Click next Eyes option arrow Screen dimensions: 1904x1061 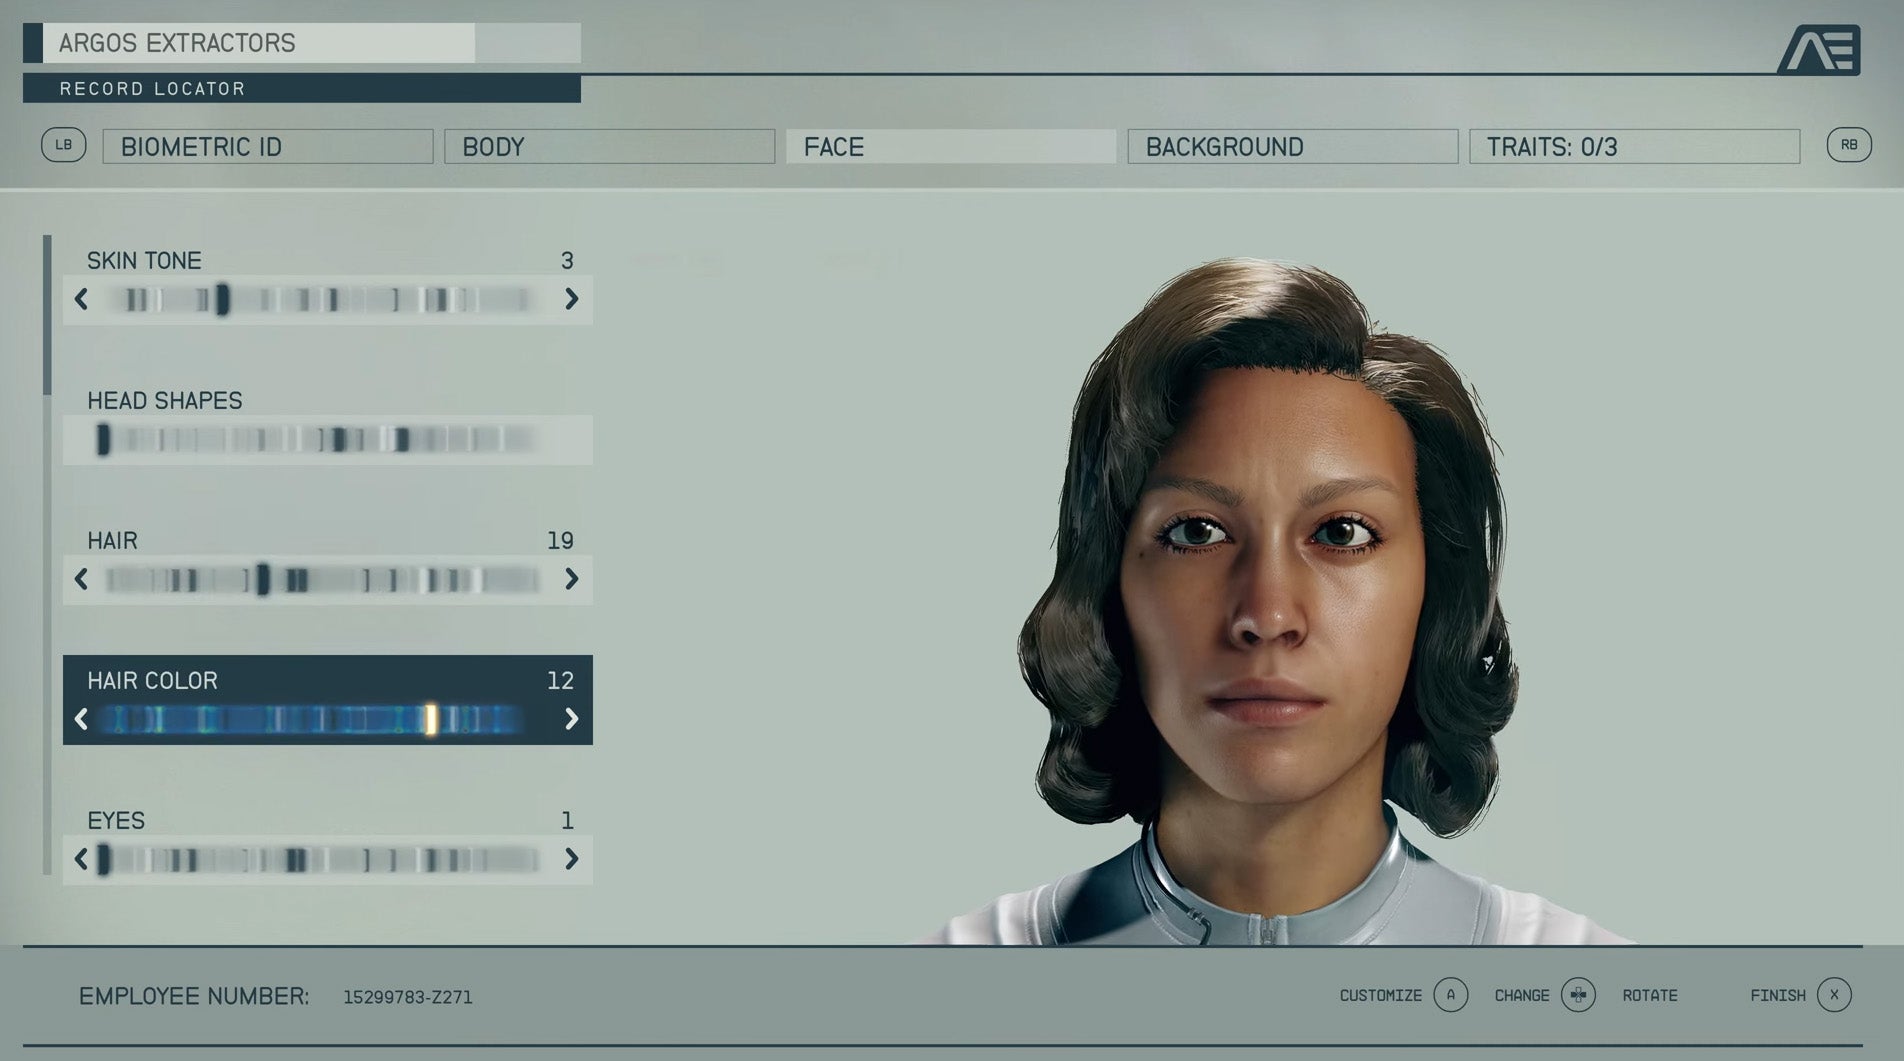click(571, 859)
